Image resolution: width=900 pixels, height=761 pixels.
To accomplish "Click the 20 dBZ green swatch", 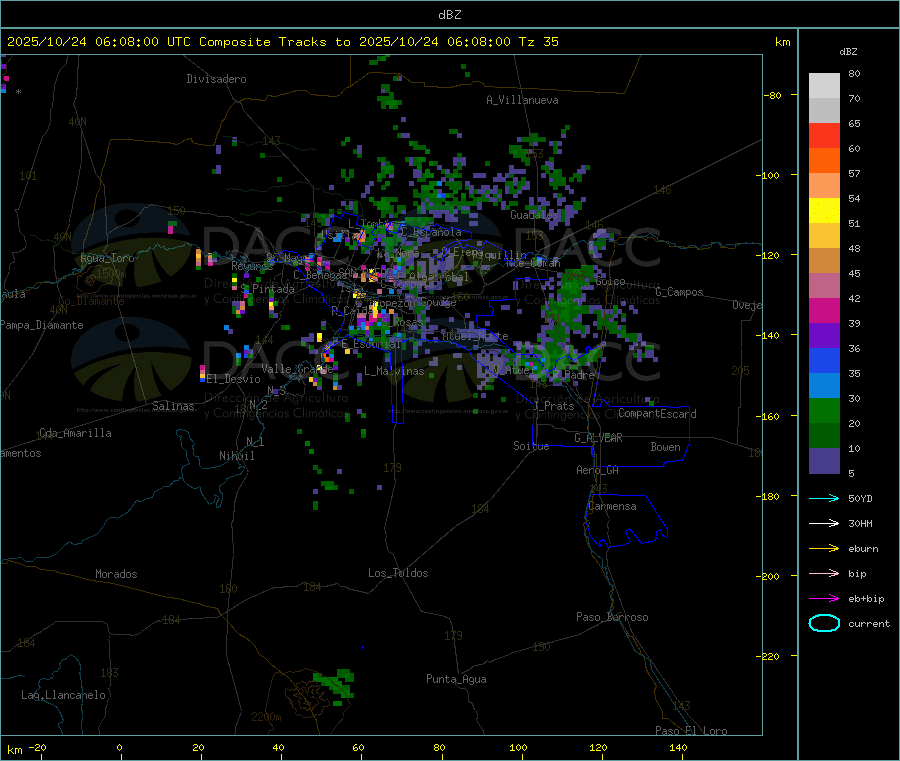I will (x=824, y=410).
